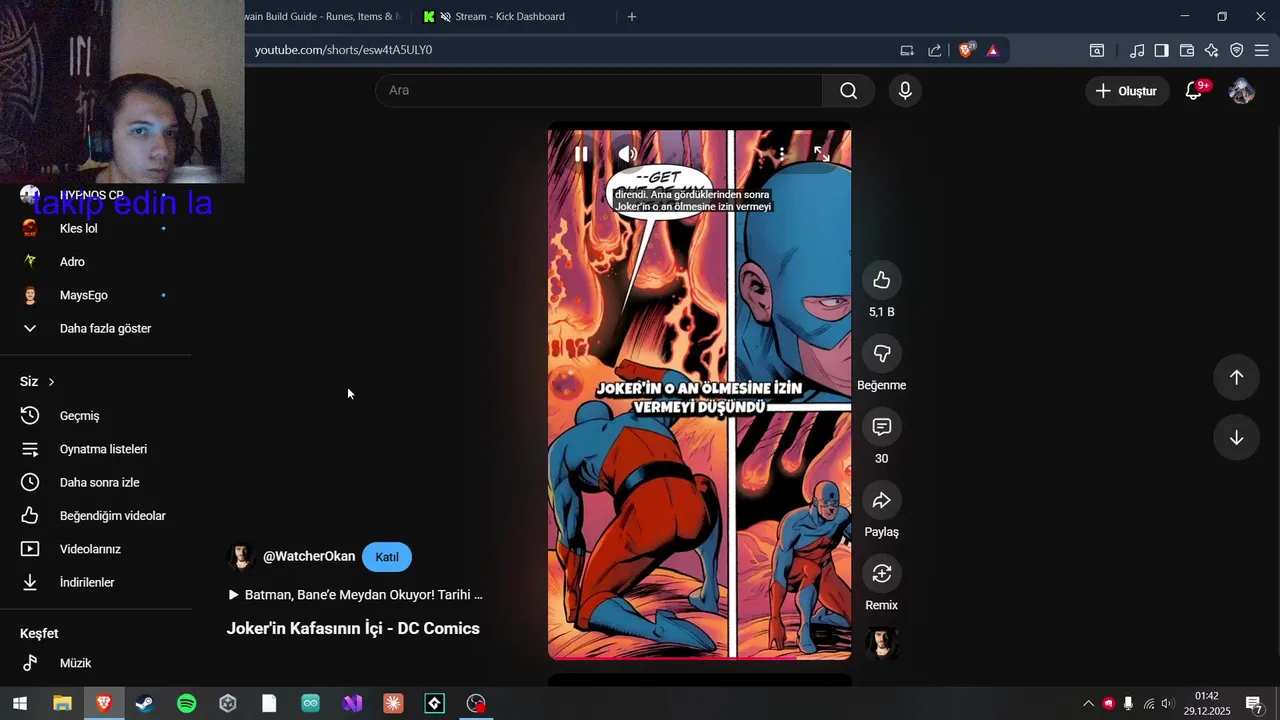Mute the Shorts video volume
Image resolution: width=1280 pixels, height=720 pixels.
tap(628, 154)
